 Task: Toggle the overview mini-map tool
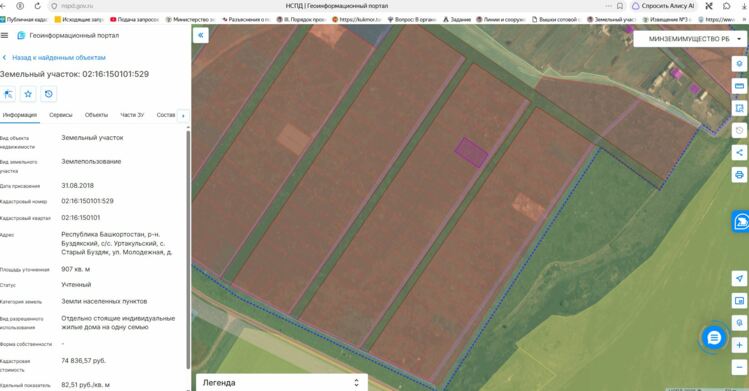click(x=739, y=301)
